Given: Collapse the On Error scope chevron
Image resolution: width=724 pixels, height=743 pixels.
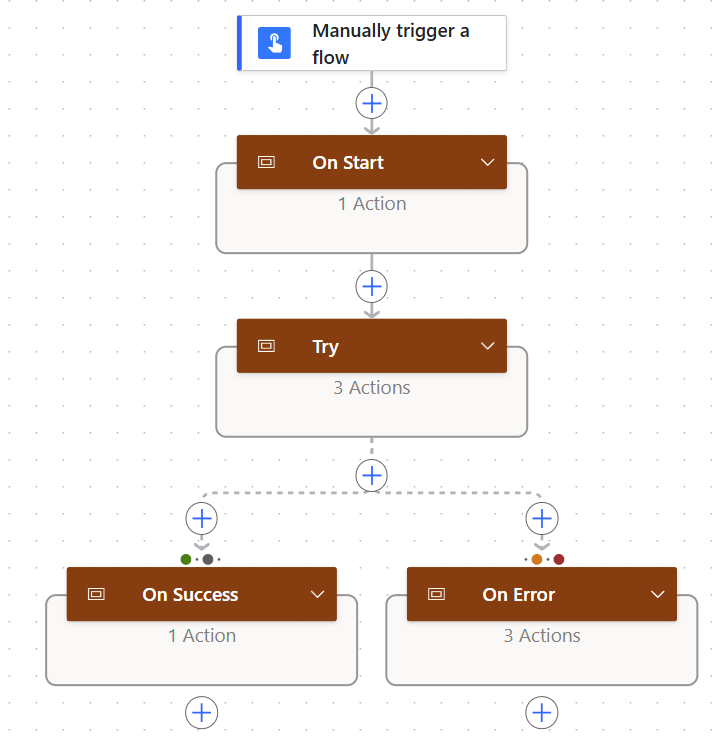Looking at the screenshot, I should click(x=658, y=594).
